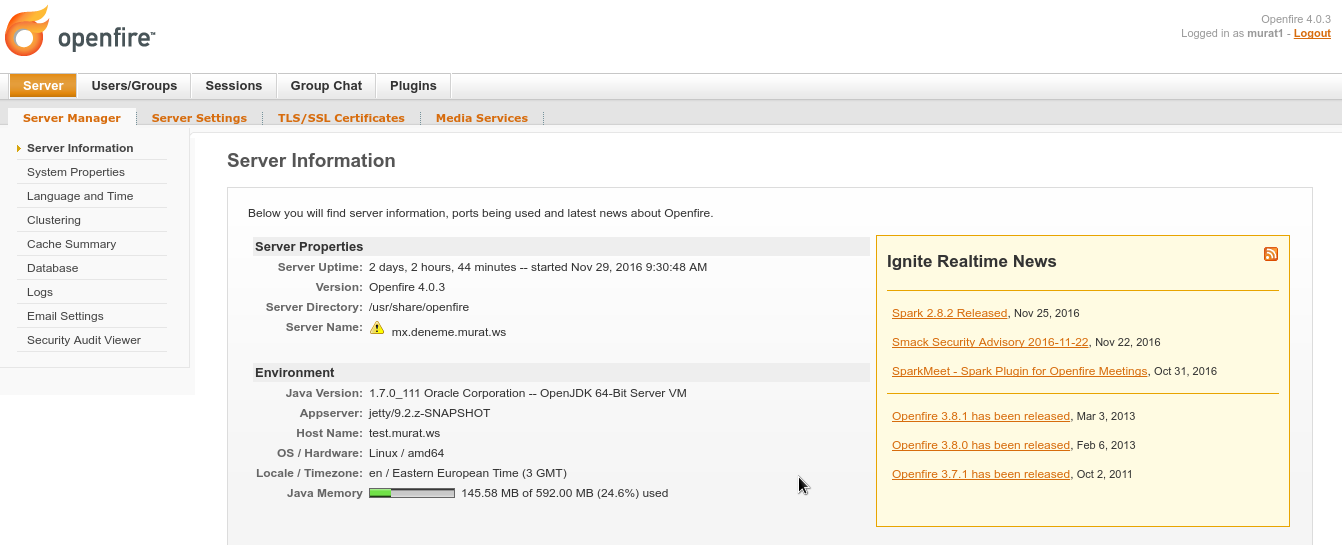Click the warning icon beside Server Name
Viewport: 1342px width, 545px height.
pos(377,328)
